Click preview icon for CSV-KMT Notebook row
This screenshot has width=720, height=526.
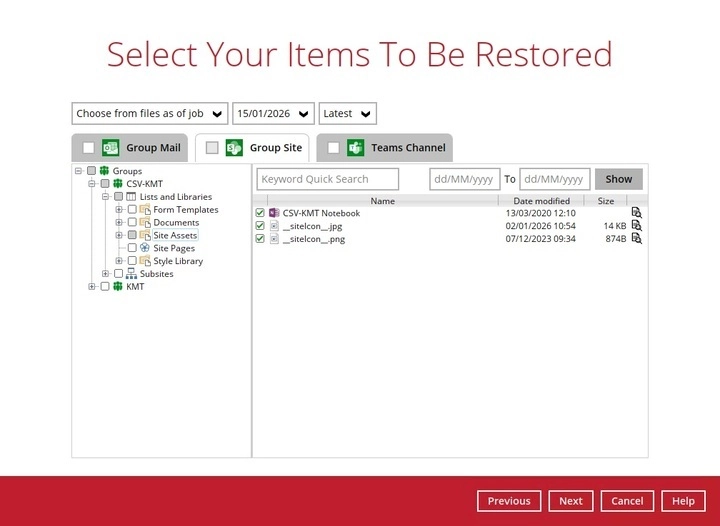coord(636,213)
